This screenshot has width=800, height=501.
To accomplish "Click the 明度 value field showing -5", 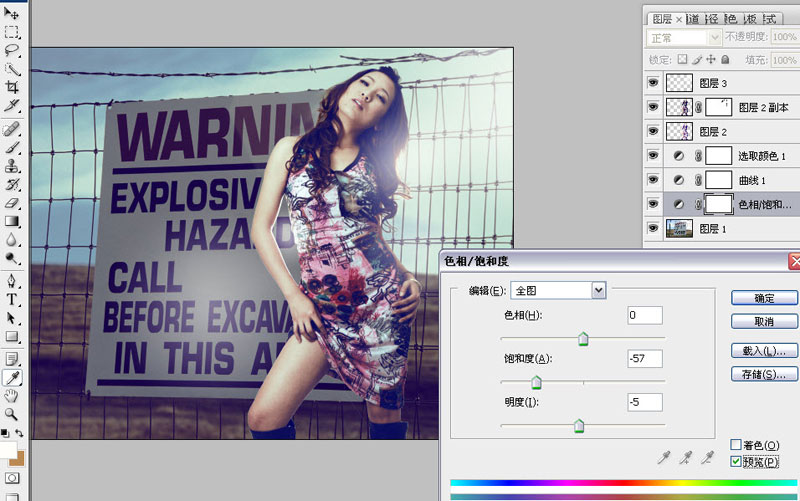I will [645, 402].
